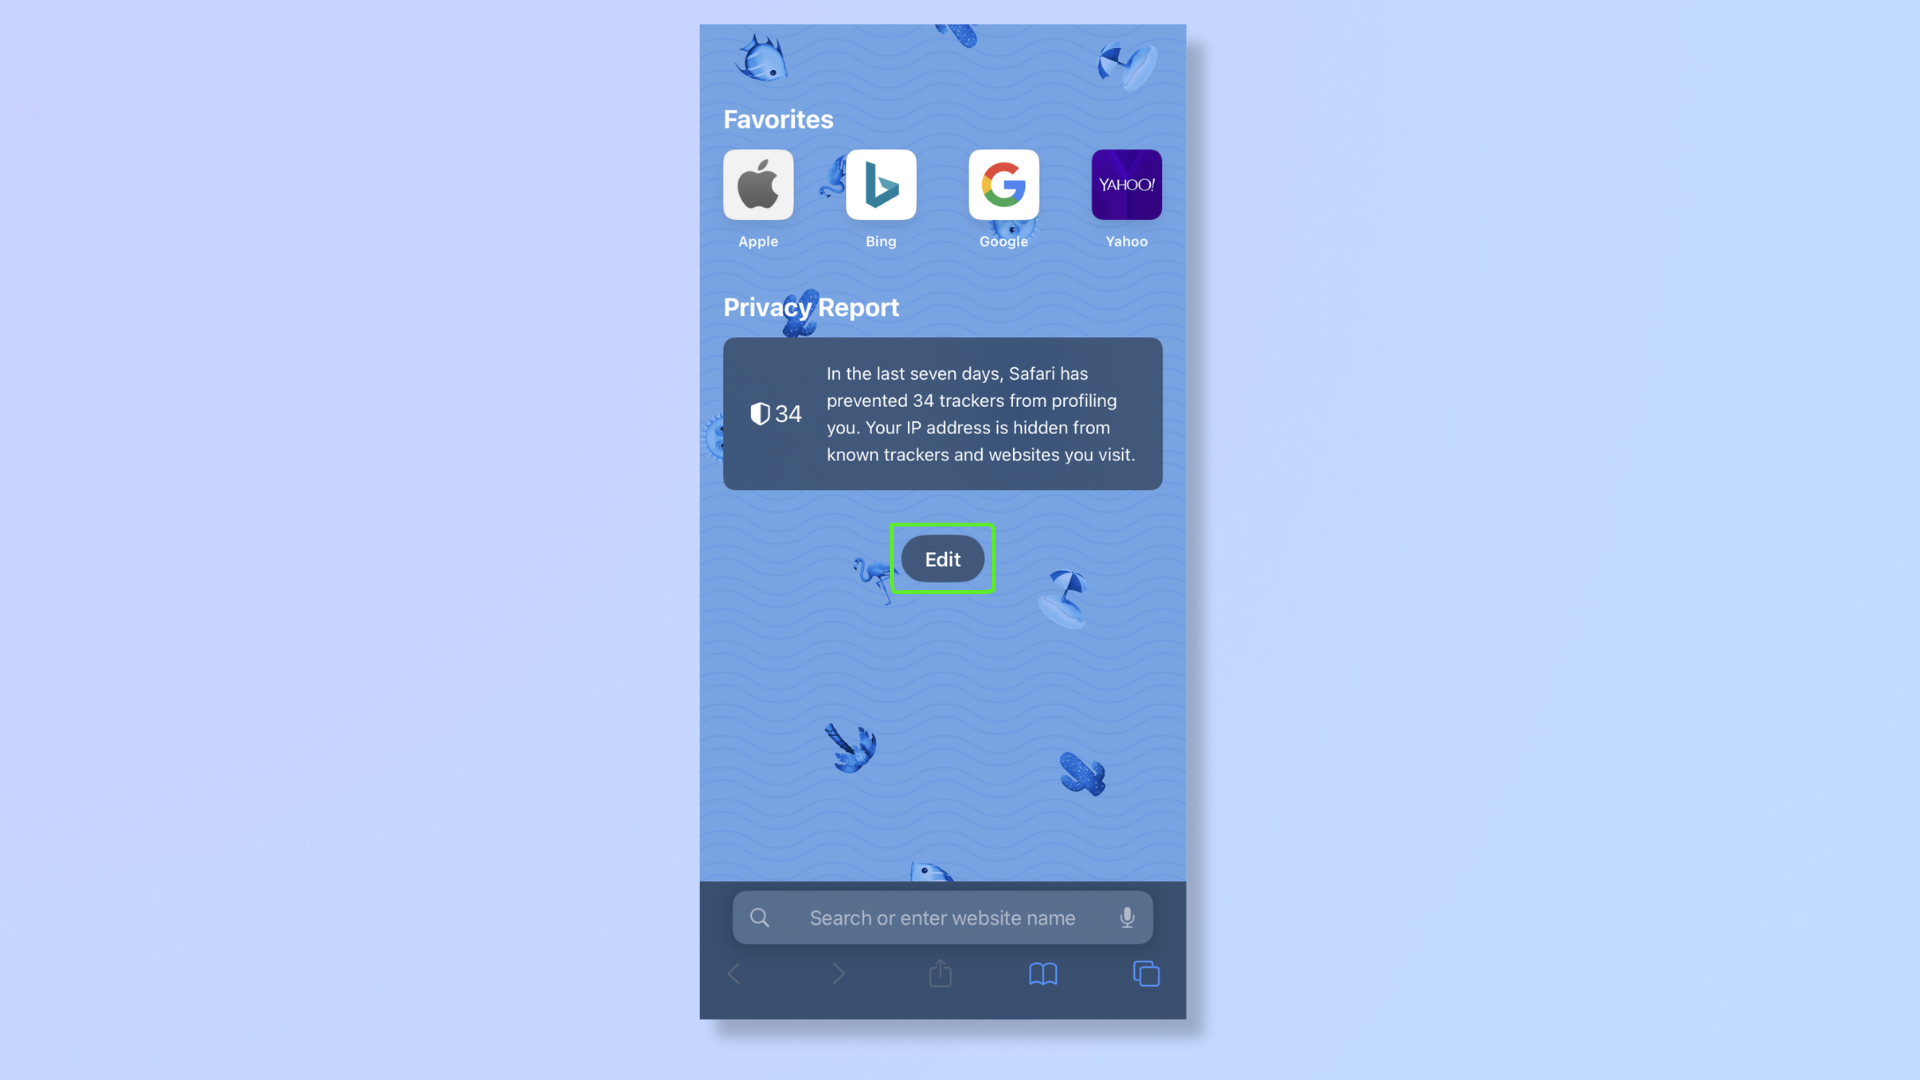Tap the Safari back navigation arrow
This screenshot has height=1080, width=1920.
coord(737,973)
